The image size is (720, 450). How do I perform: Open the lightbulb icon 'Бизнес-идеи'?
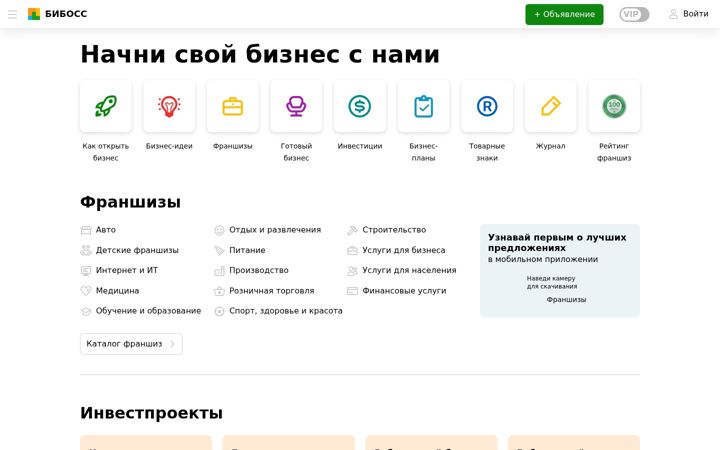tap(169, 106)
